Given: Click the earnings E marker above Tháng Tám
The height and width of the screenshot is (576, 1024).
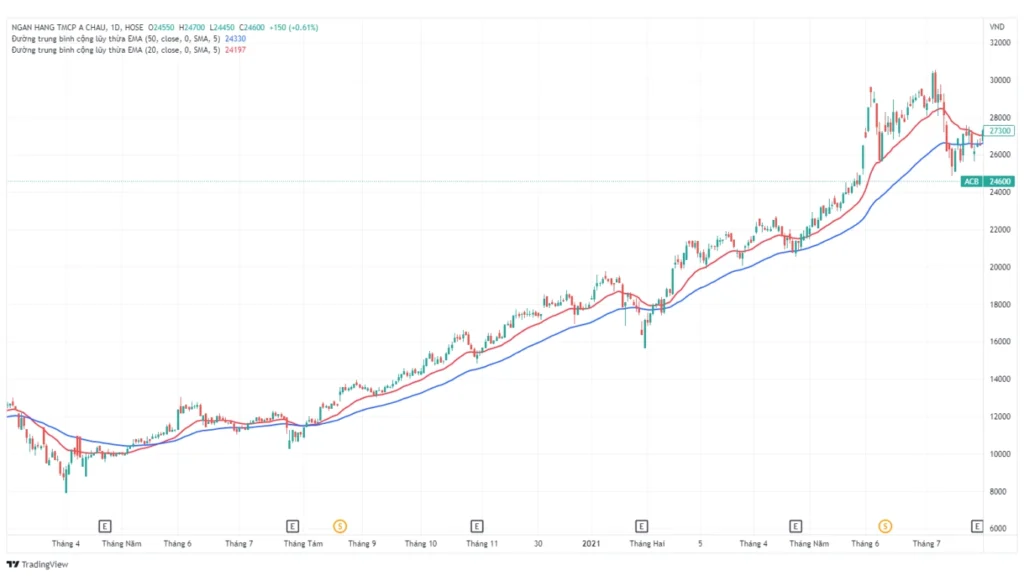Looking at the screenshot, I should pyautogui.click(x=292, y=525).
